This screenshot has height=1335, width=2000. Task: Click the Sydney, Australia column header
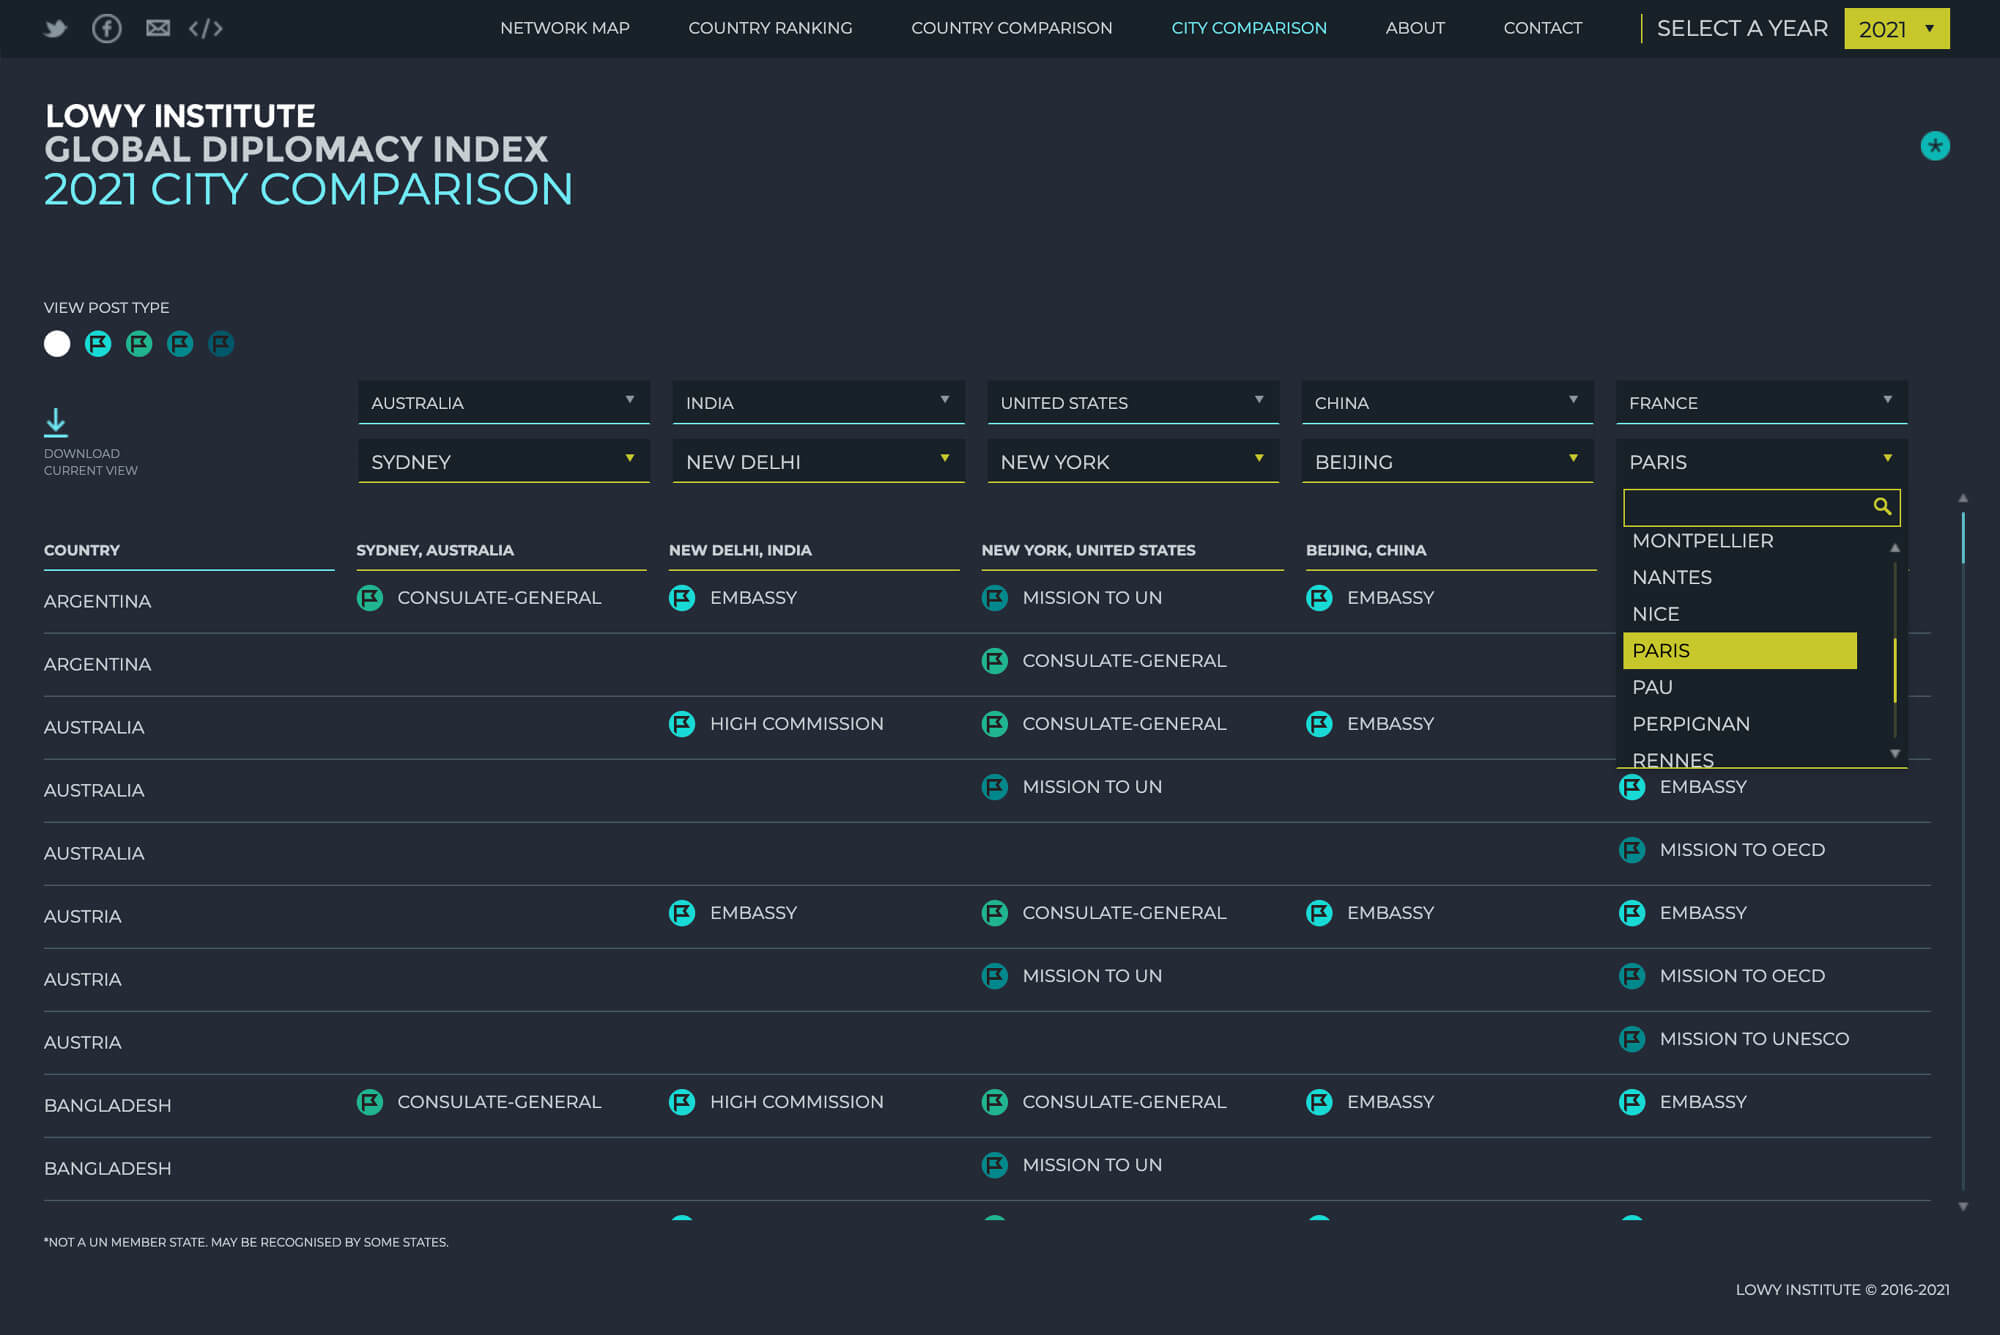point(435,550)
